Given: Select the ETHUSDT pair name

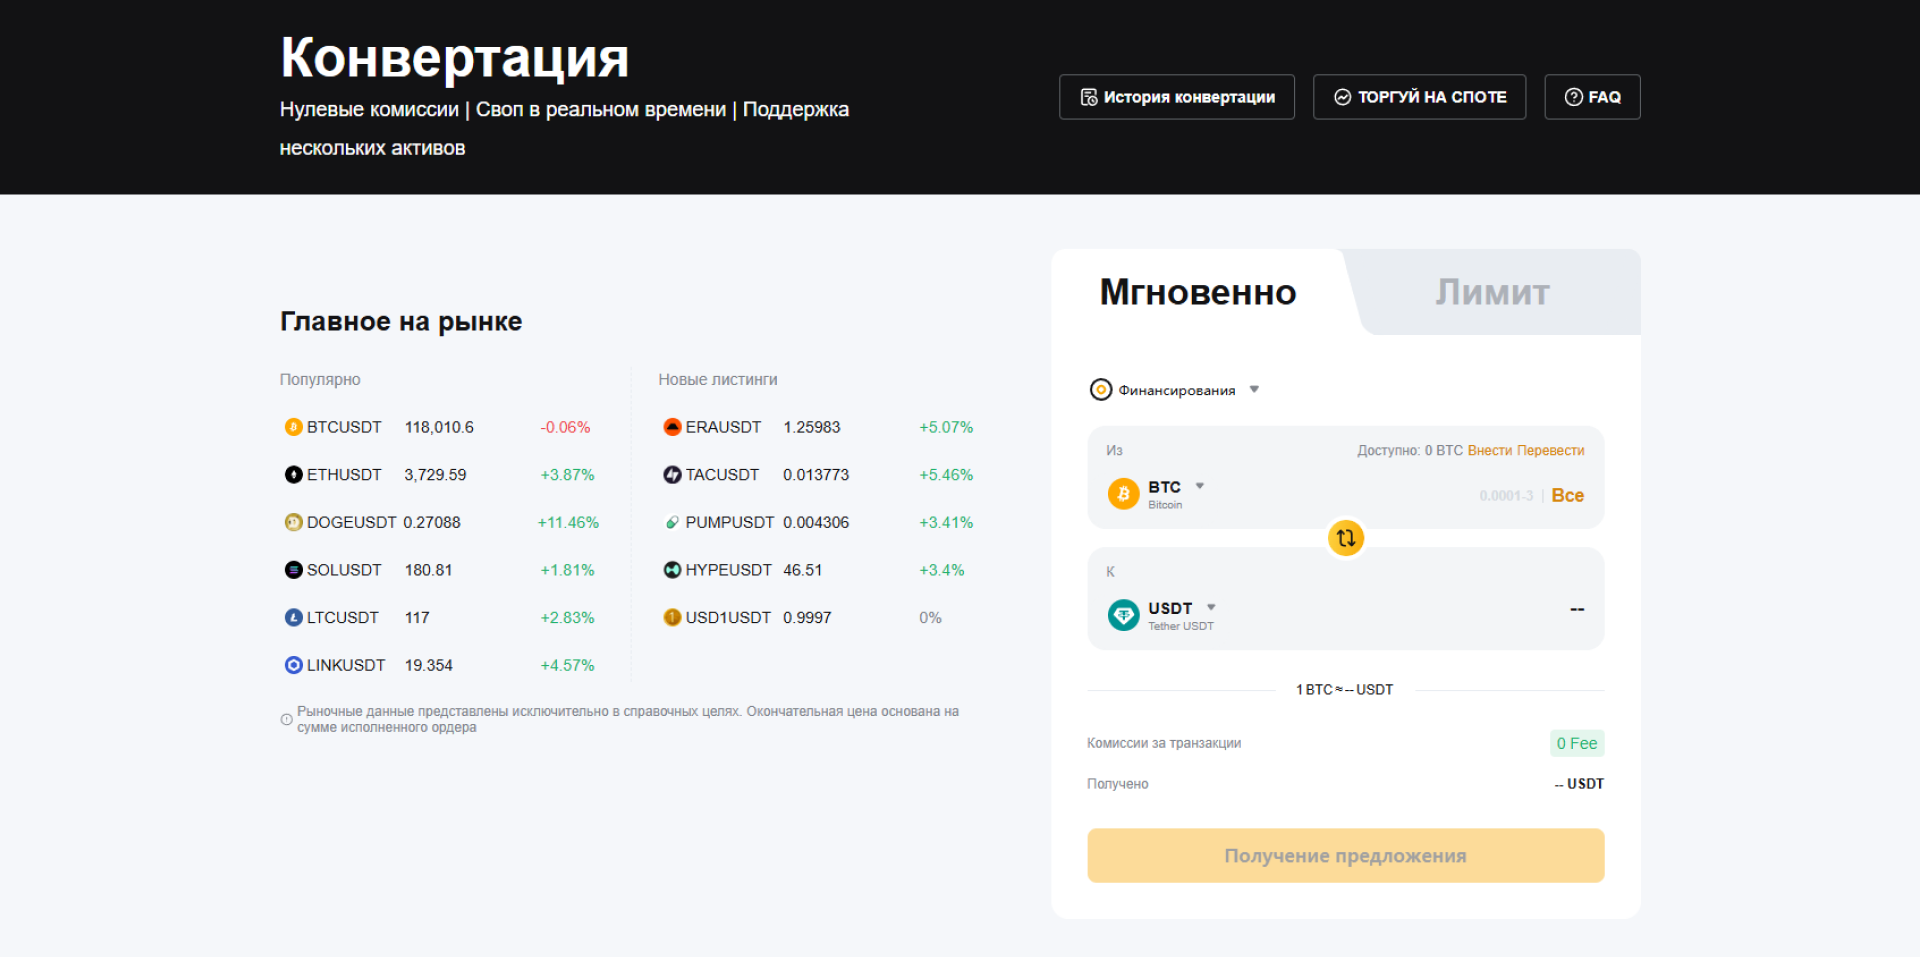Looking at the screenshot, I should (x=344, y=475).
